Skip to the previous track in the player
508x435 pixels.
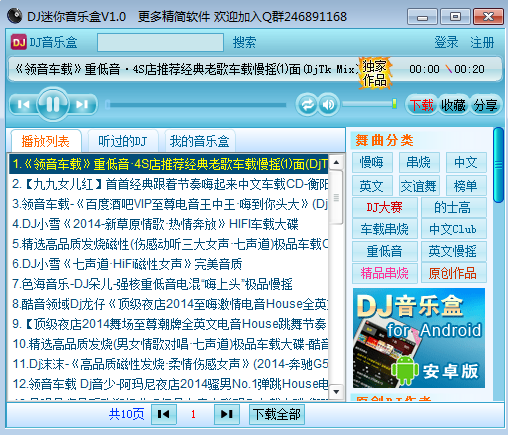click(x=23, y=105)
